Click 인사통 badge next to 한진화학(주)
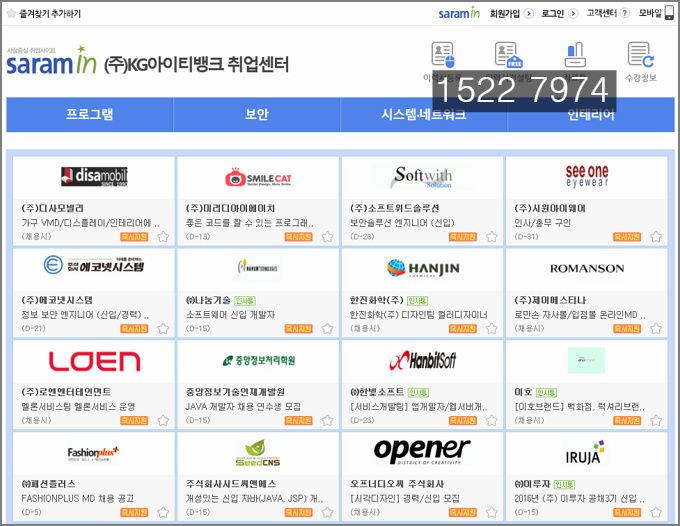680x526 pixels. tap(418, 301)
